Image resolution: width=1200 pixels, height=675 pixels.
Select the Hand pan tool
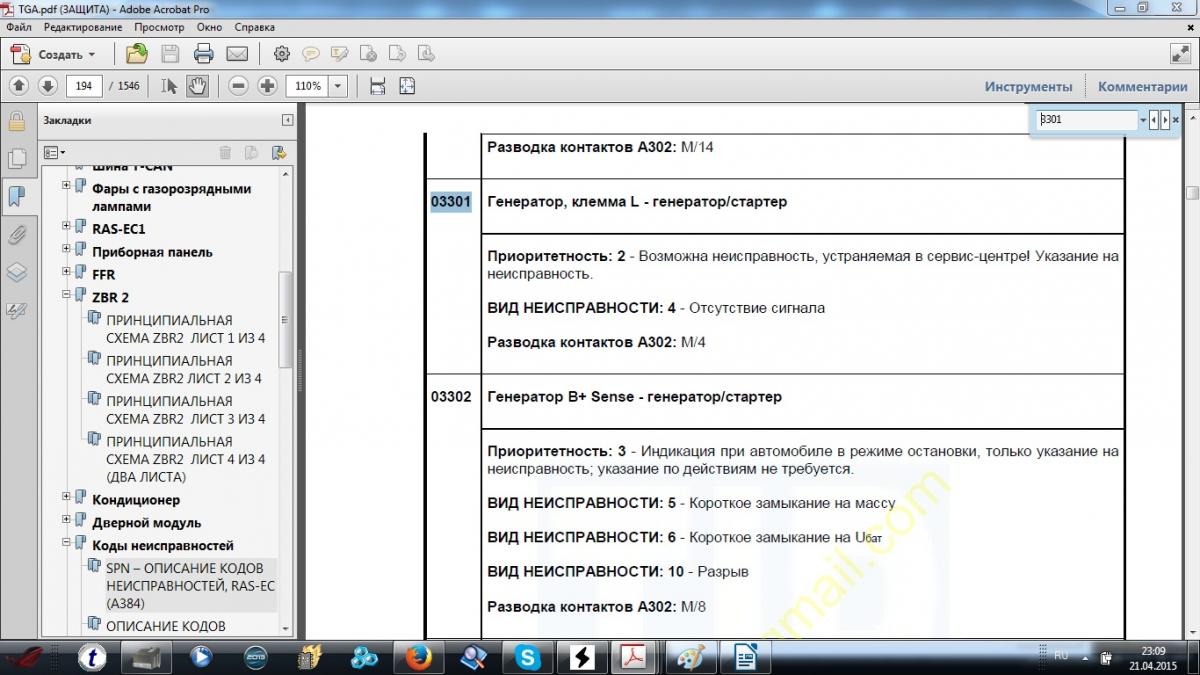tap(197, 86)
